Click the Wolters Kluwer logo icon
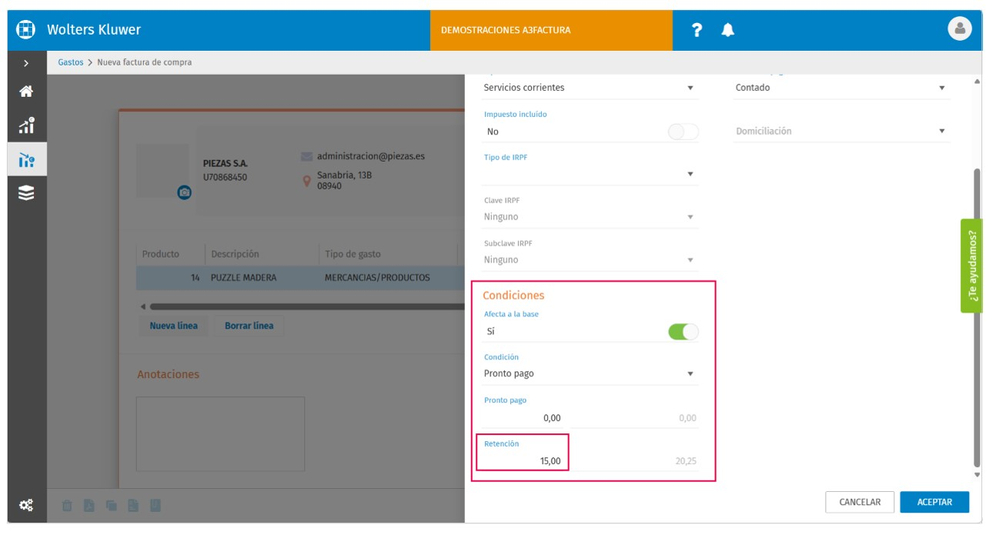 click(26, 30)
